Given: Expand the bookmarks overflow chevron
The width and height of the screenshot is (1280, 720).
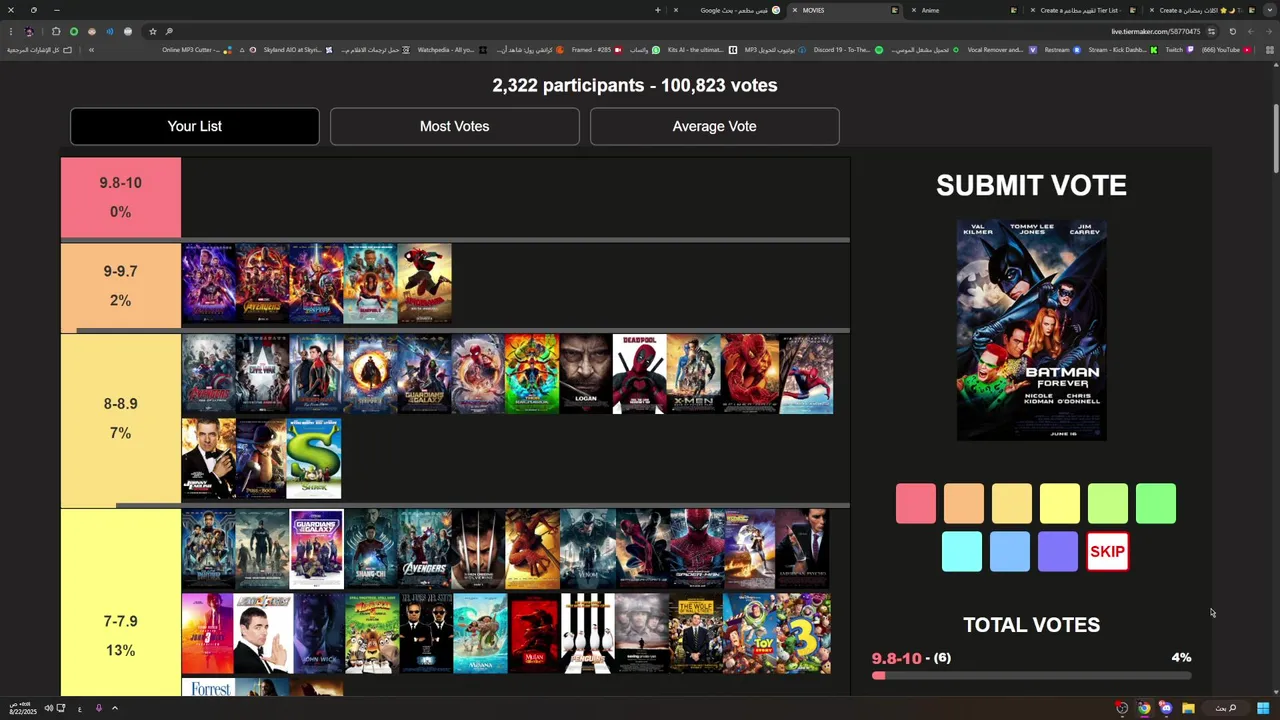Looking at the screenshot, I should pyautogui.click(x=91, y=50).
